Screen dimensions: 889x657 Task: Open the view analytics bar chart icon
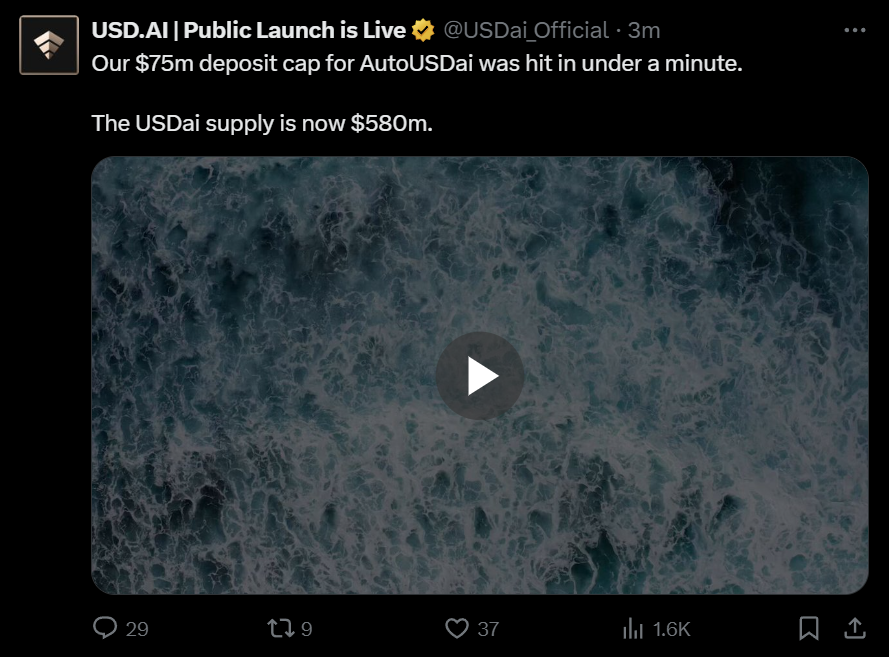pos(633,628)
